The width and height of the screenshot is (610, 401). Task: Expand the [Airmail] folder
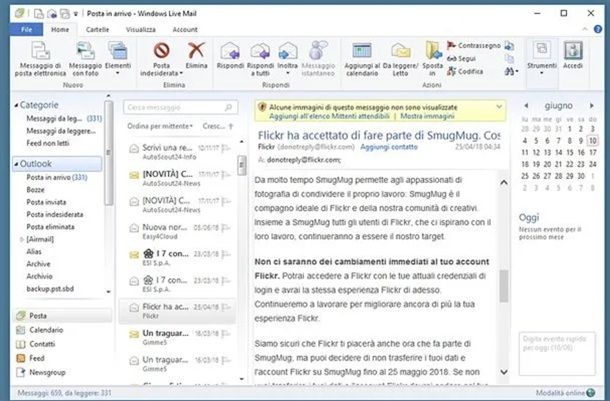(x=21, y=240)
